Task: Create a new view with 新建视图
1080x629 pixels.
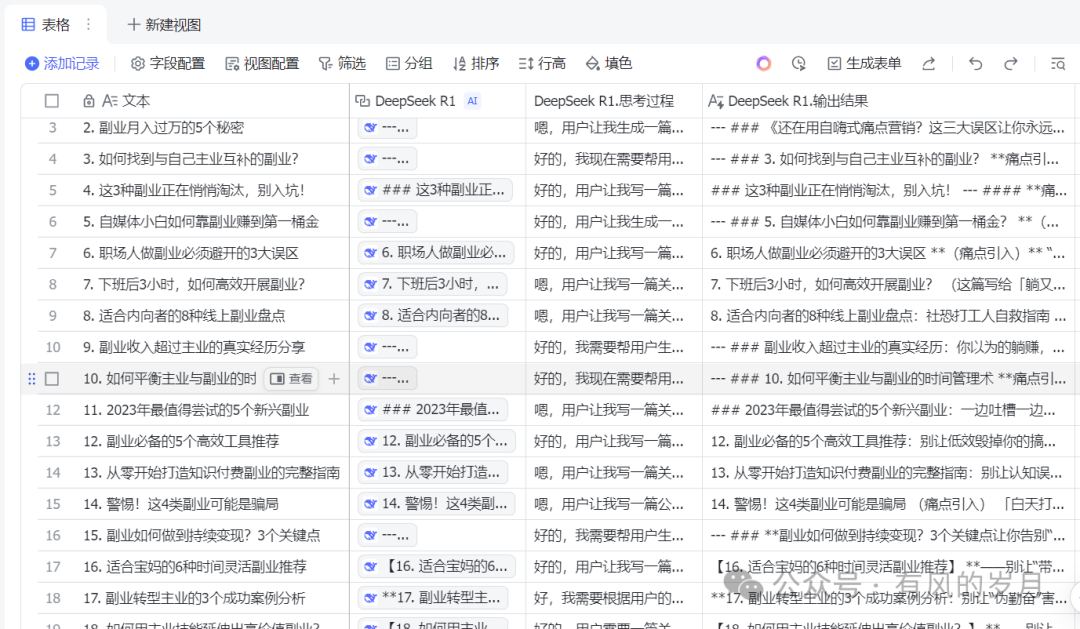Action: click(x=164, y=25)
